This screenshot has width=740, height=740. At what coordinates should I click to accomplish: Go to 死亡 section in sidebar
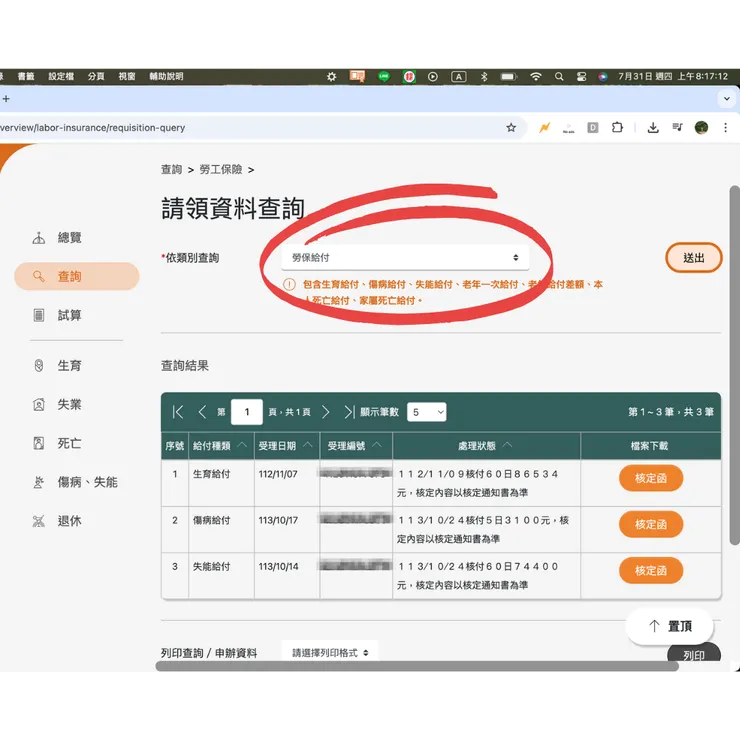[x=57, y=443]
